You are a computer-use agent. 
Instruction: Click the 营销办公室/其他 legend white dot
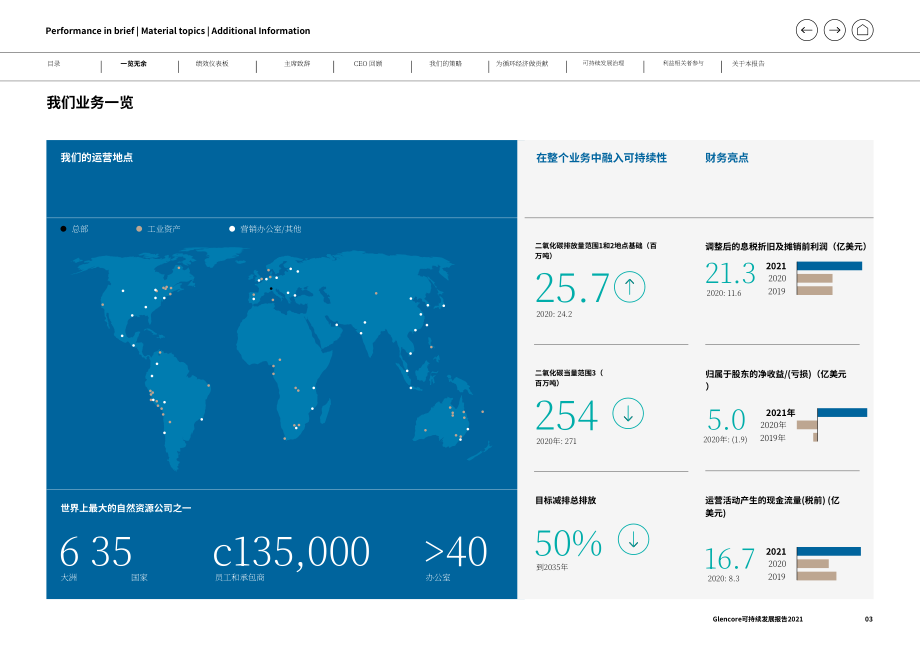pos(232,229)
